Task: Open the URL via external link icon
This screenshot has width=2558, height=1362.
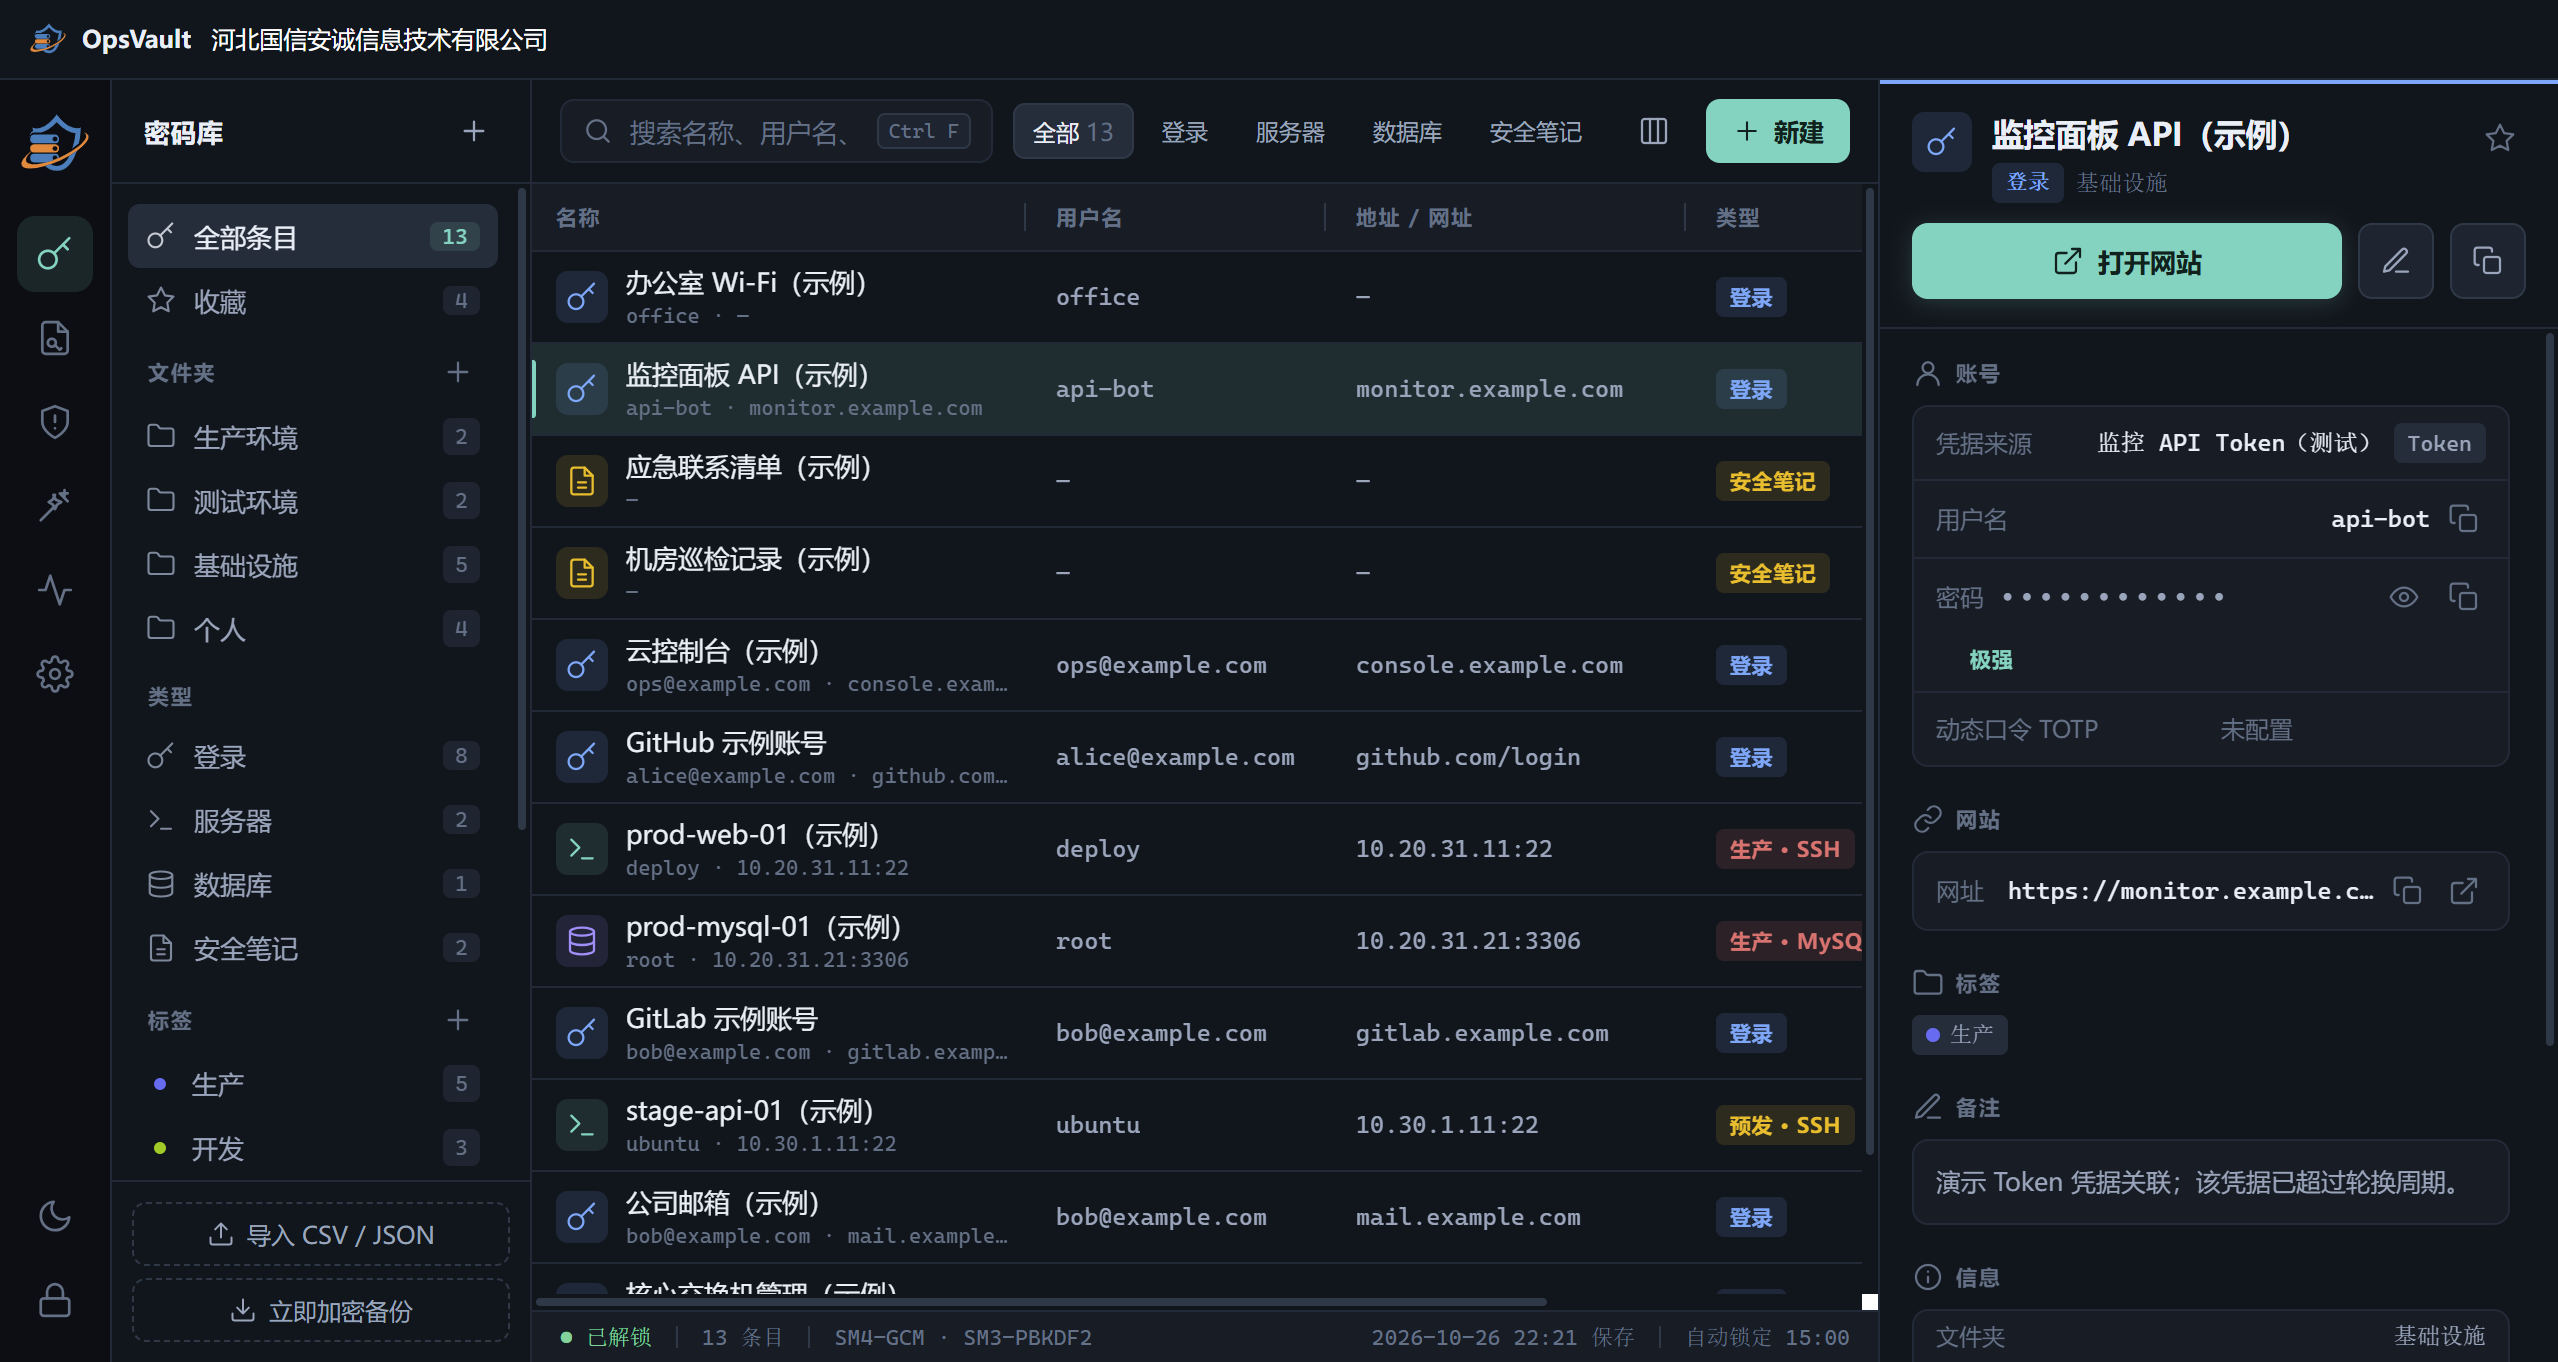Action: coord(2465,890)
